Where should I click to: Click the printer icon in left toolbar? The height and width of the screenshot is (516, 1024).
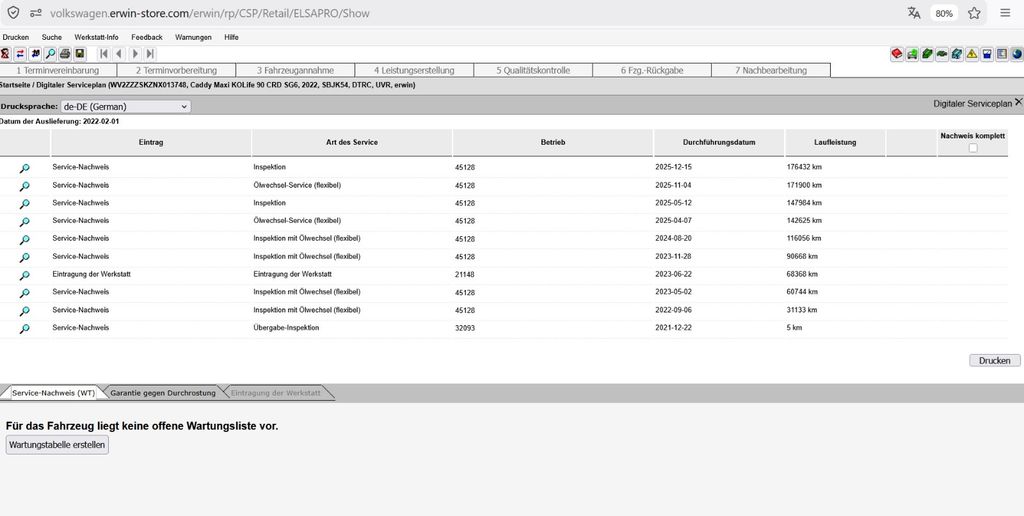tap(65, 54)
